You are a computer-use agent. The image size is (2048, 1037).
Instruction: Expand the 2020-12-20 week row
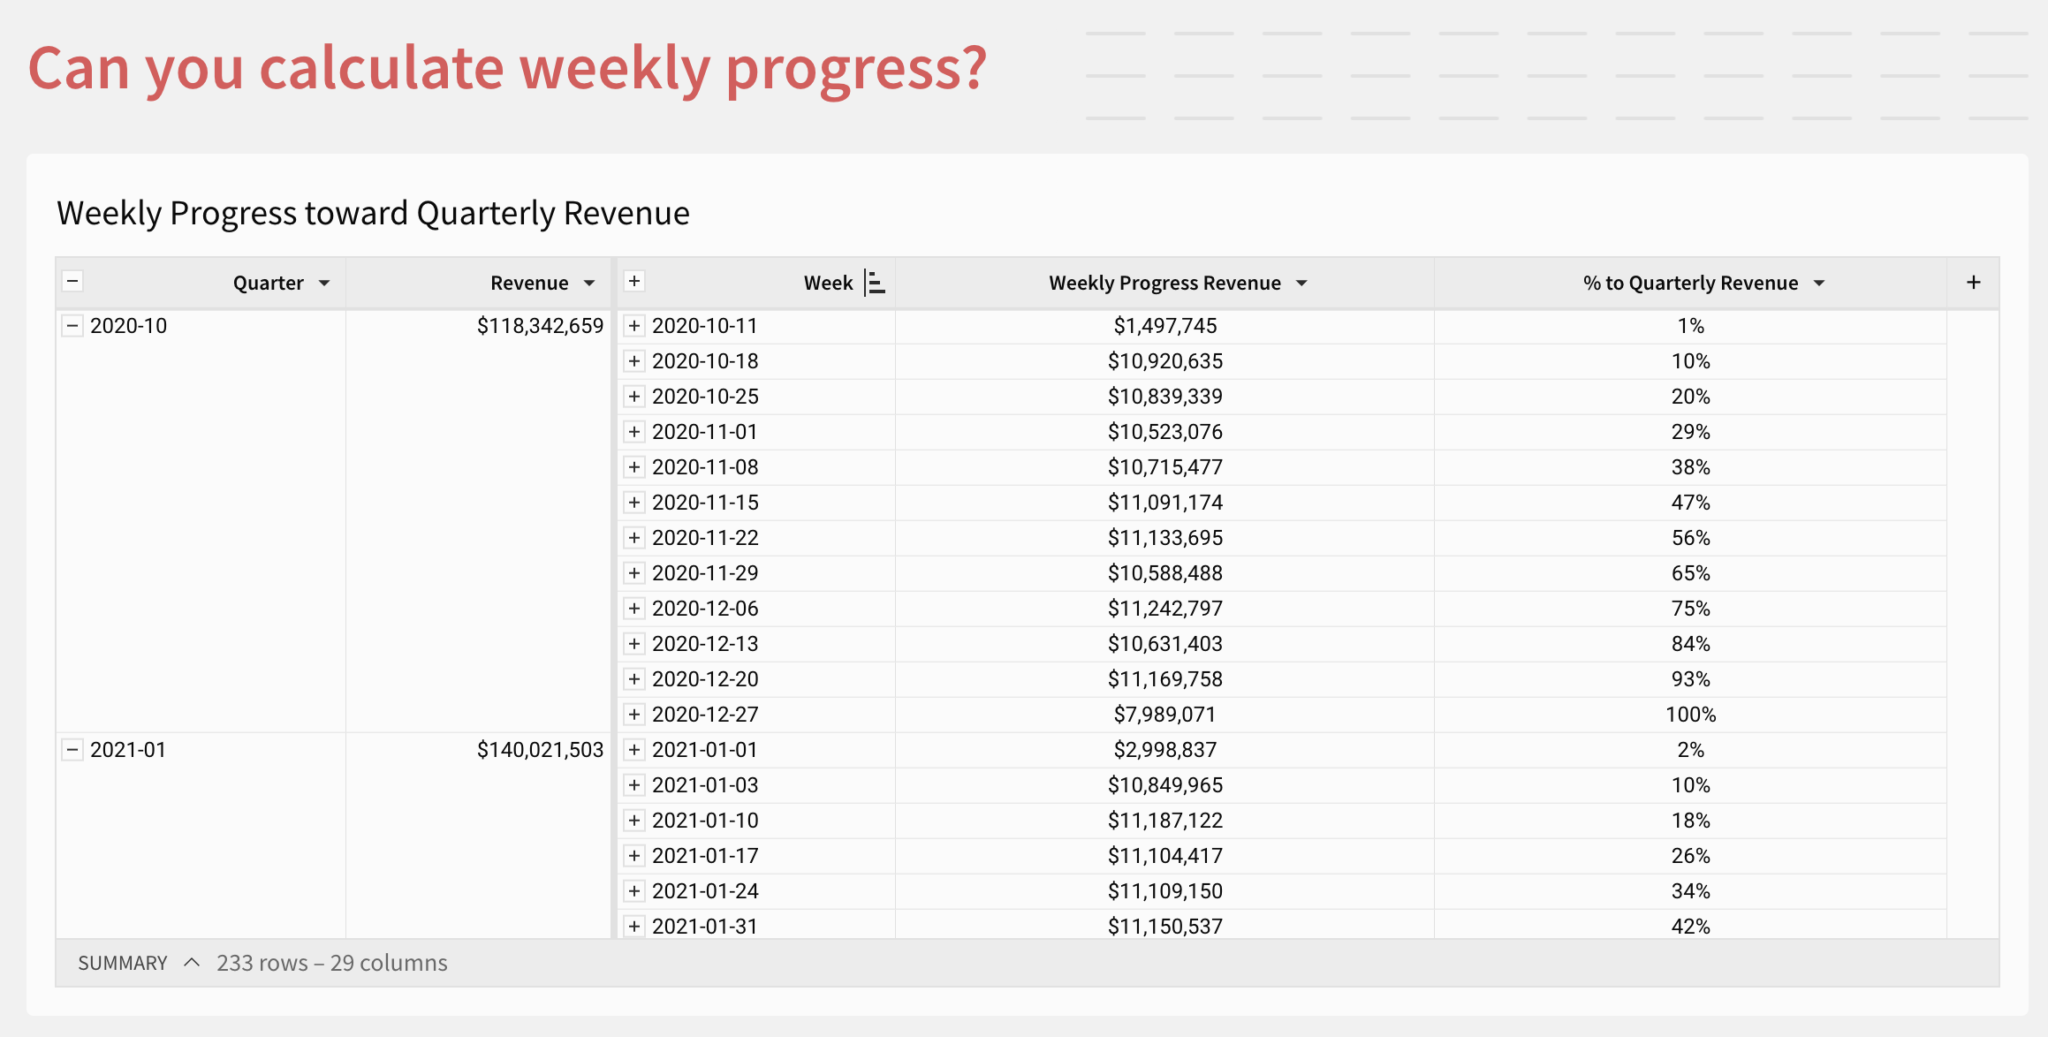click(634, 678)
